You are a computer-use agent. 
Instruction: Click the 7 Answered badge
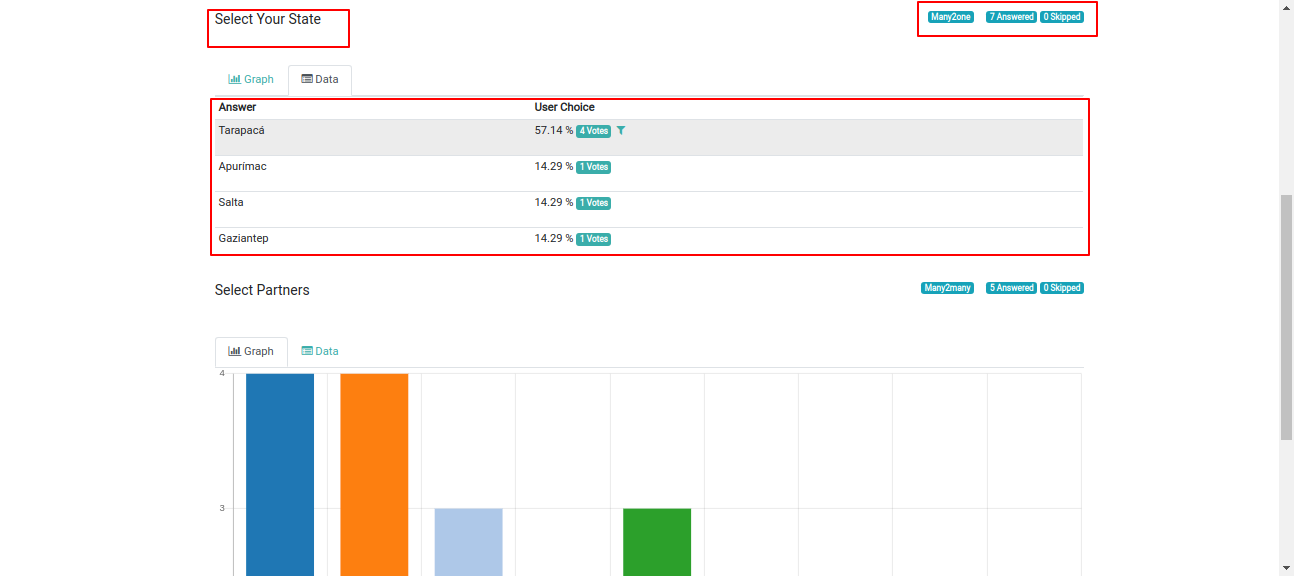pos(1011,17)
